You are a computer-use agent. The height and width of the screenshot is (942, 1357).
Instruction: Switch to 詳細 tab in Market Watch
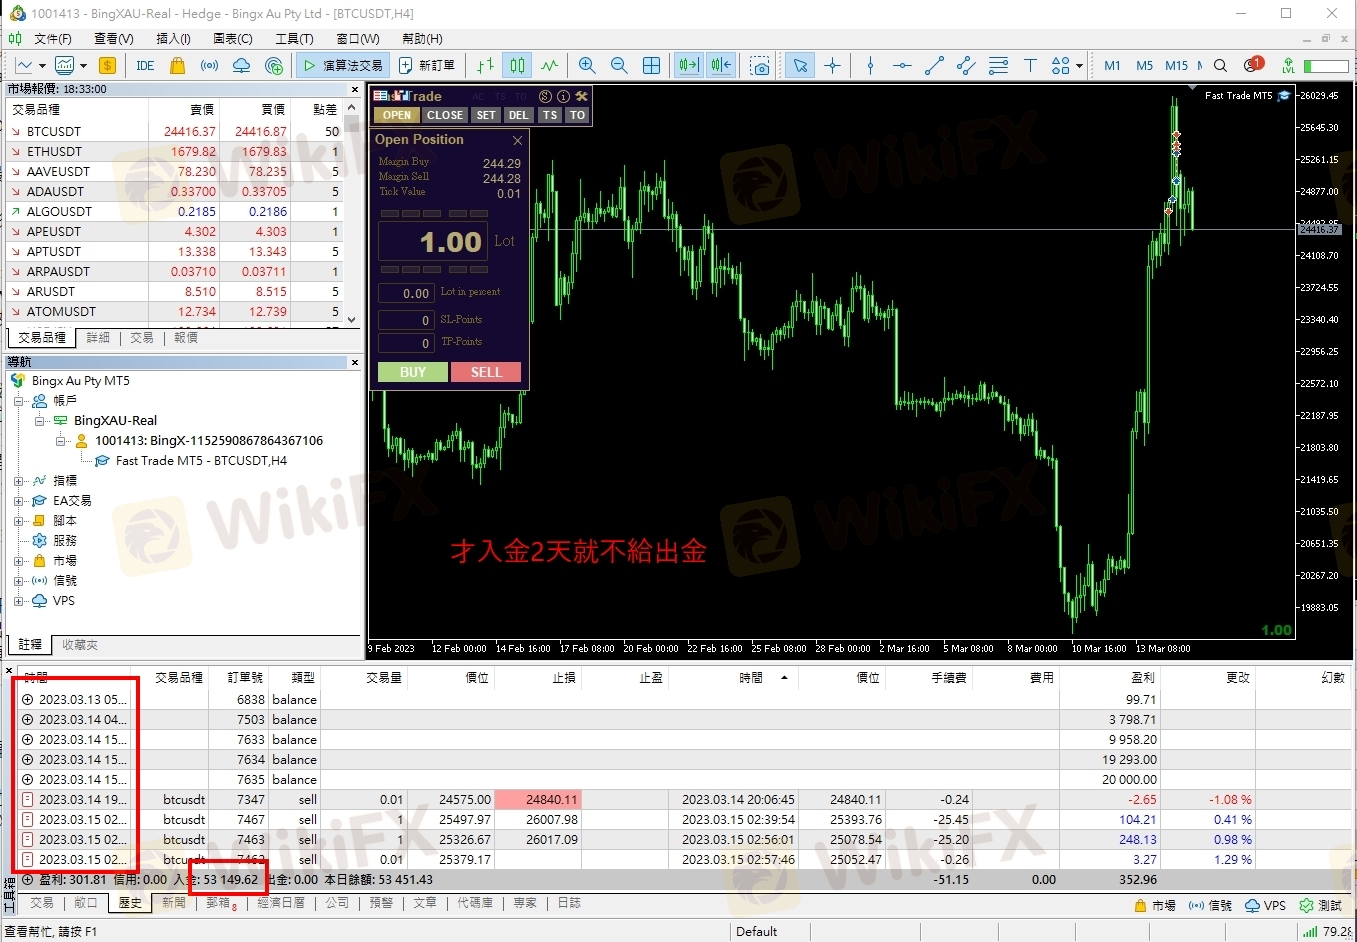tap(98, 338)
